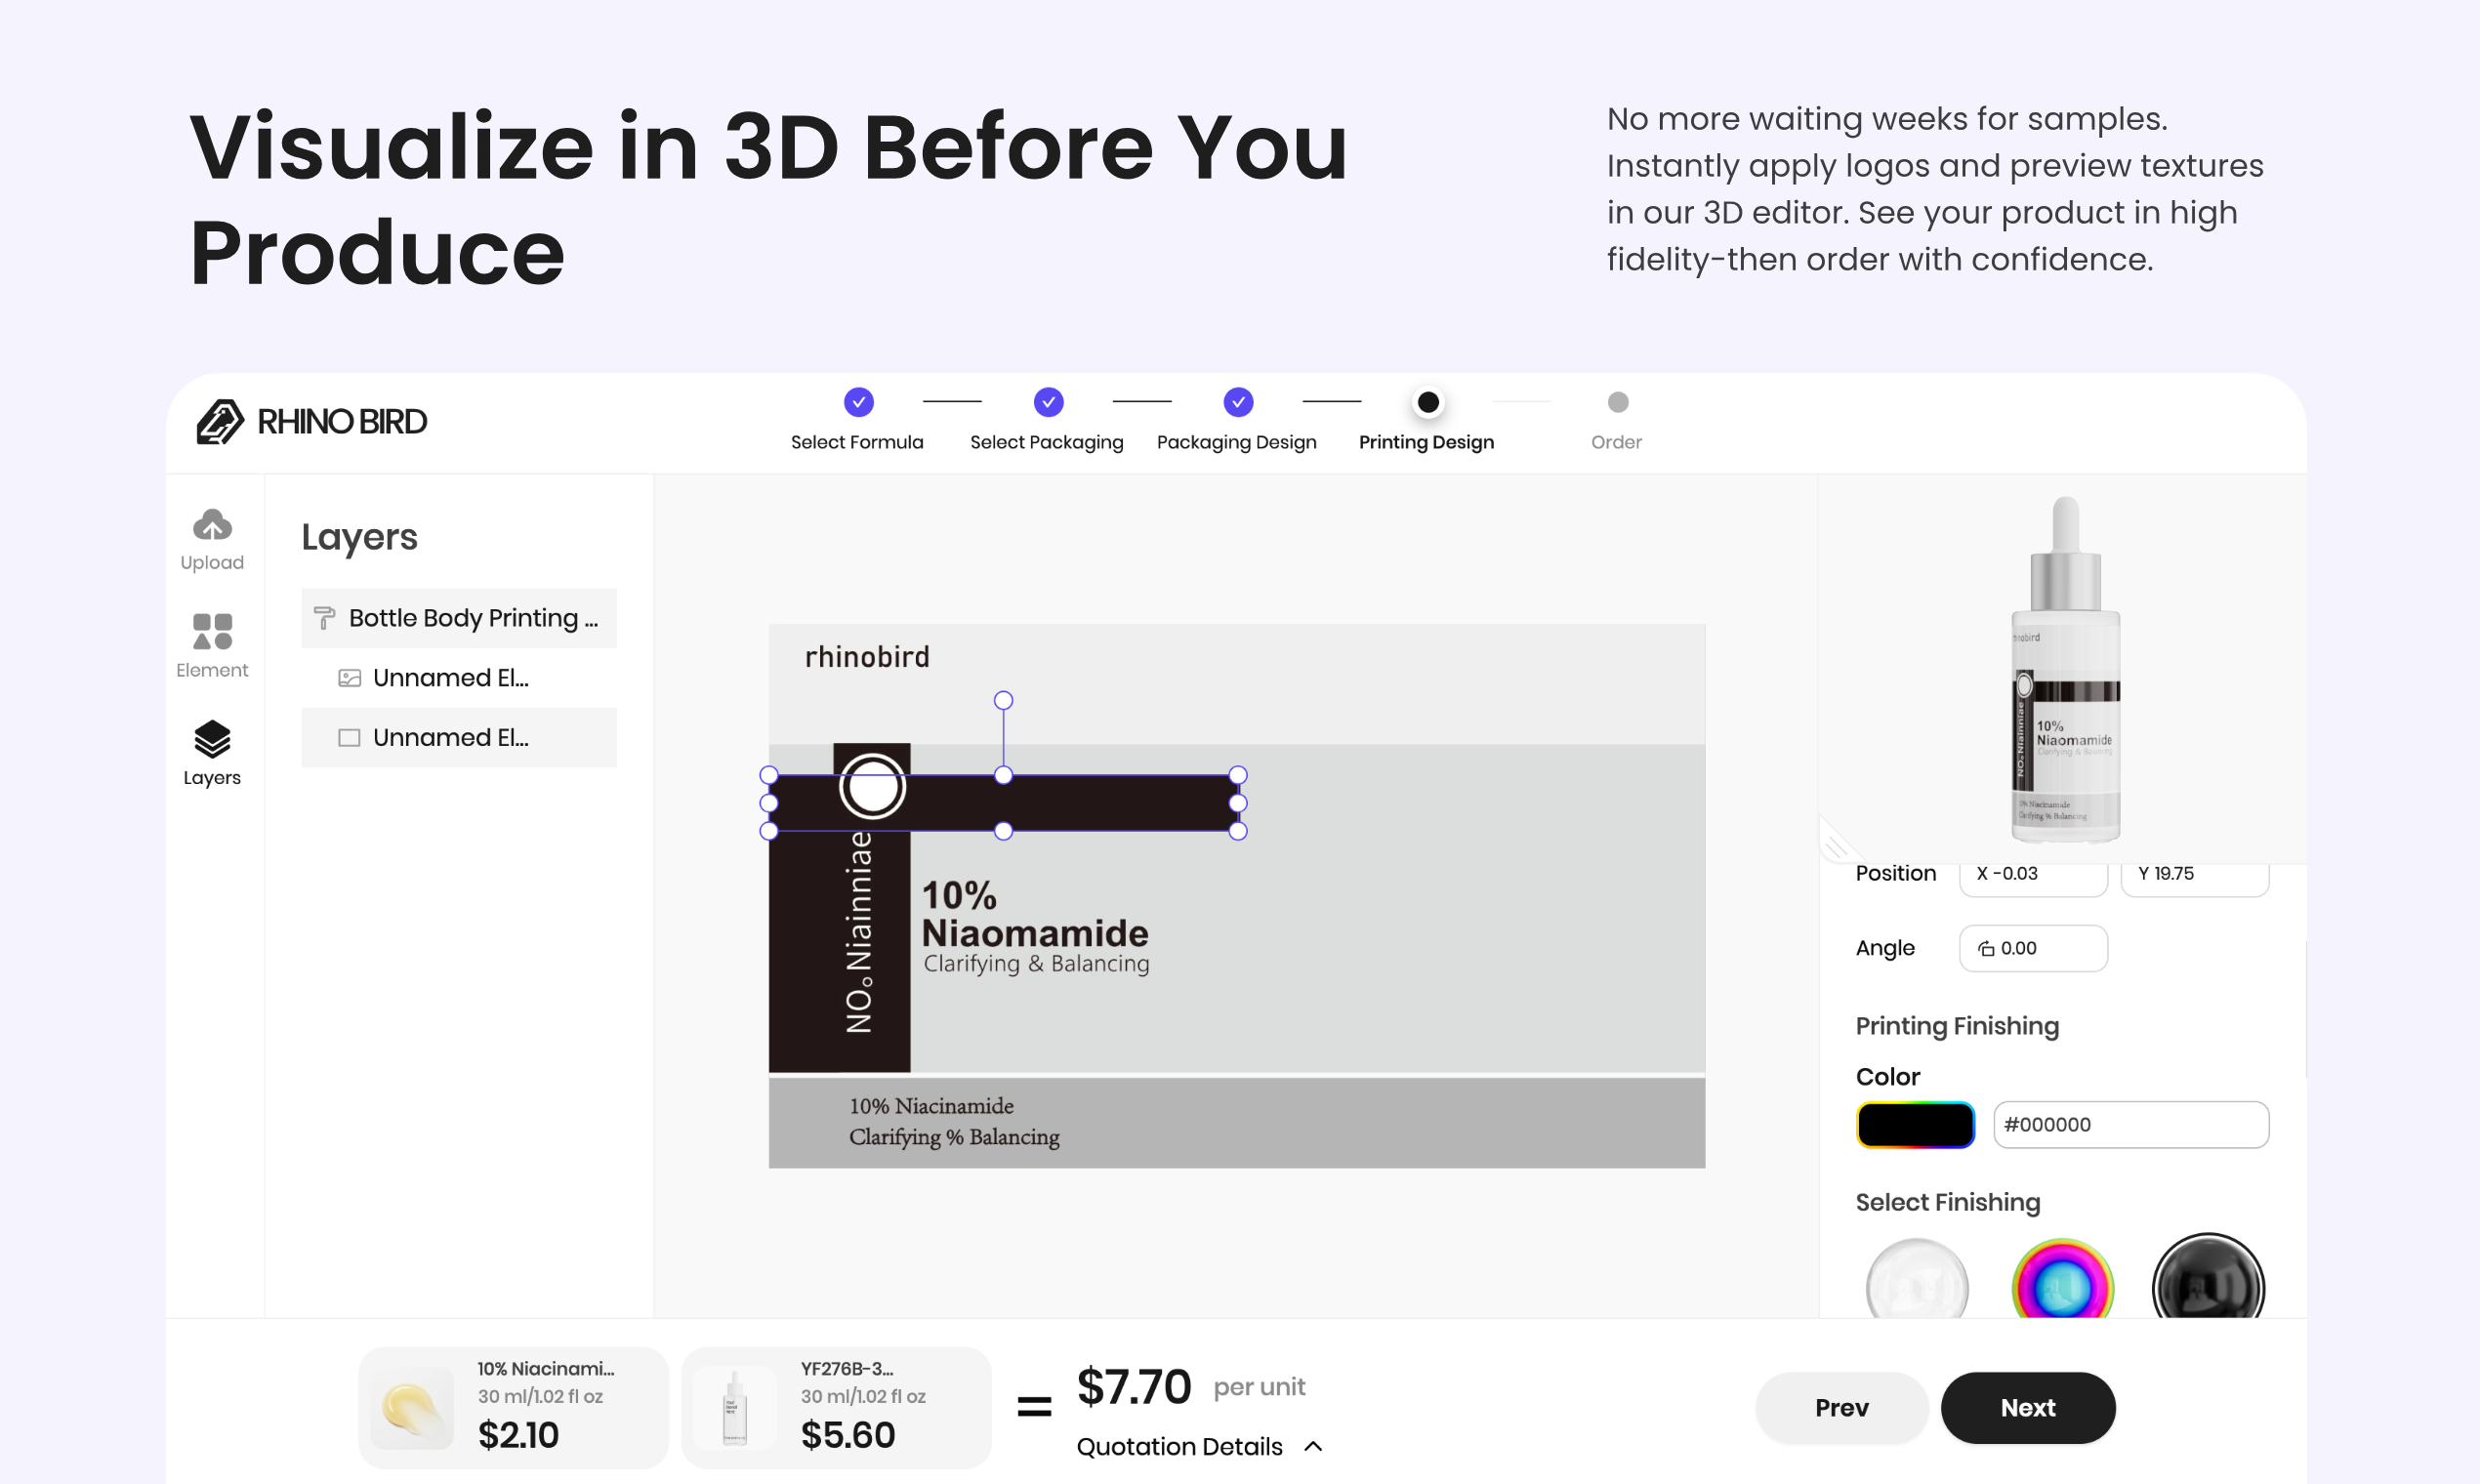Open the color picker swatch under Color
Viewport: 2480px width, 1484px height.
click(x=1915, y=1124)
